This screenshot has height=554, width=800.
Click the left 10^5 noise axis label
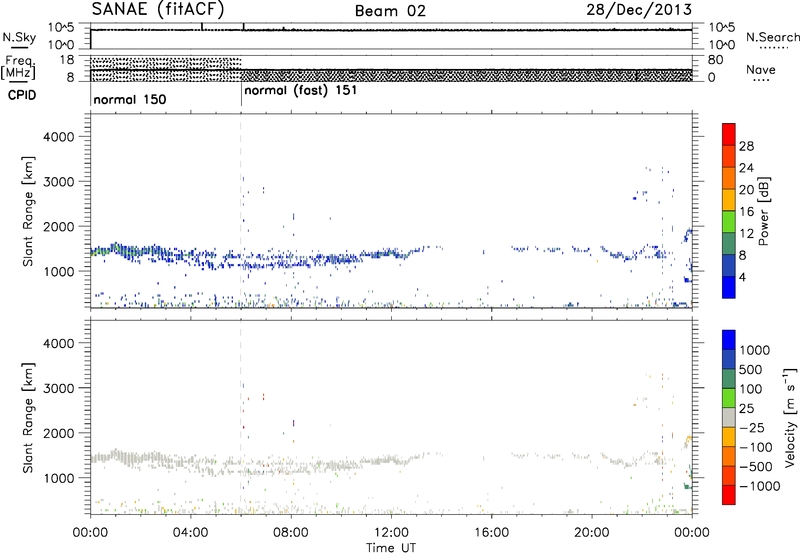click(61, 28)
